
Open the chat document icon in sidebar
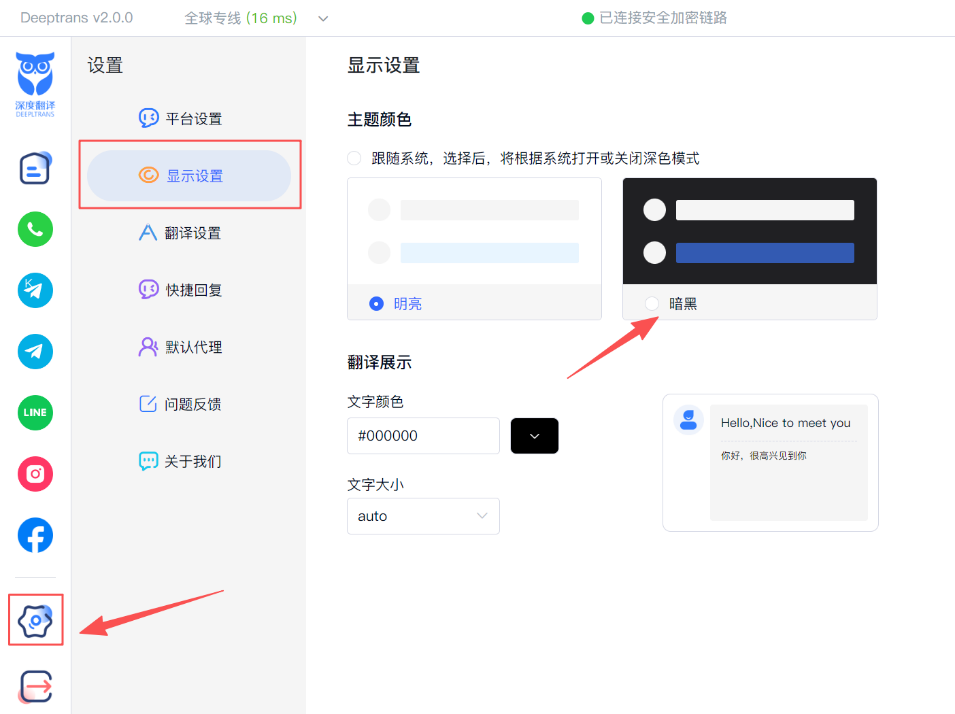pos(35,168)
